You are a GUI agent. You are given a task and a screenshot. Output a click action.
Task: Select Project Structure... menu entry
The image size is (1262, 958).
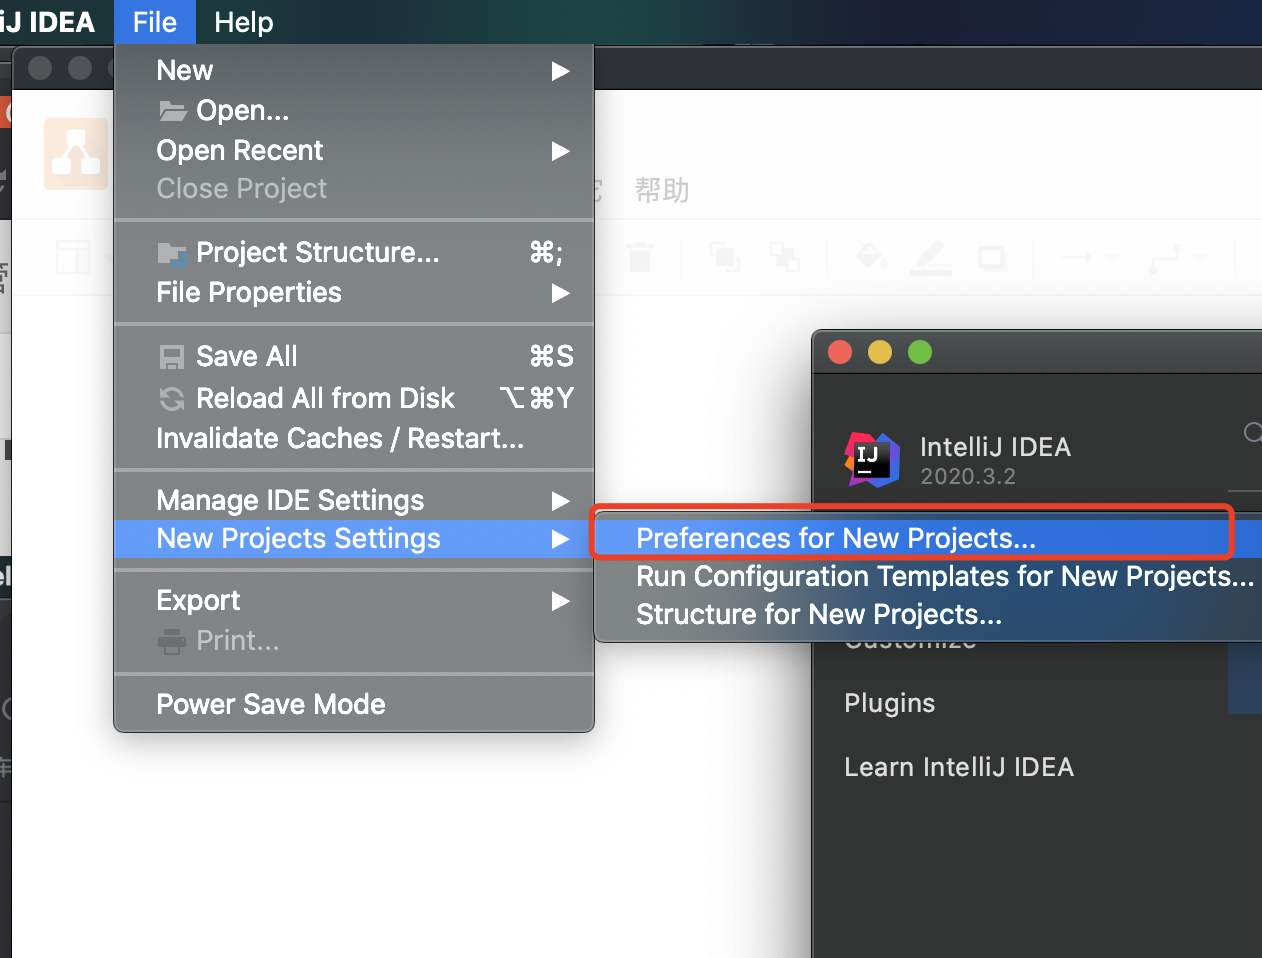pos(354,252)
